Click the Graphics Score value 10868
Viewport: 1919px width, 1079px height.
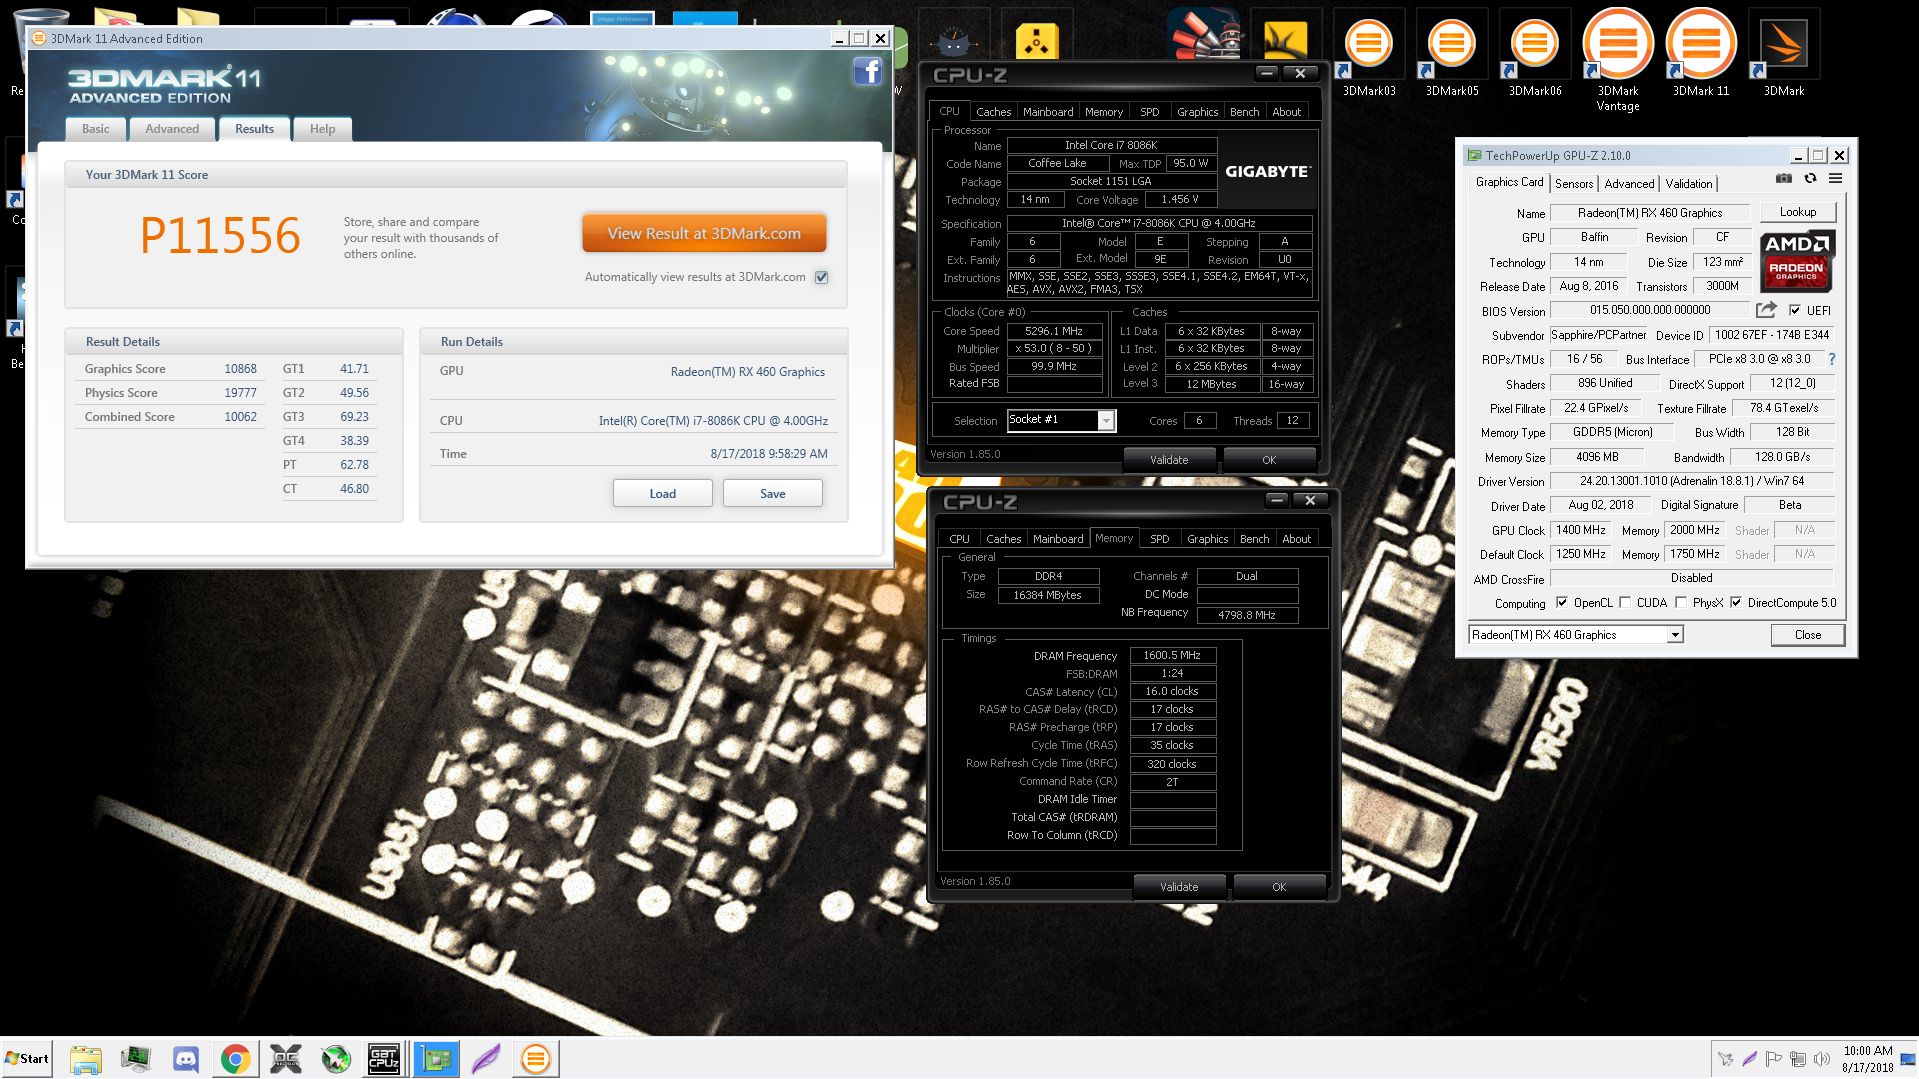click(x=240, y=369)
